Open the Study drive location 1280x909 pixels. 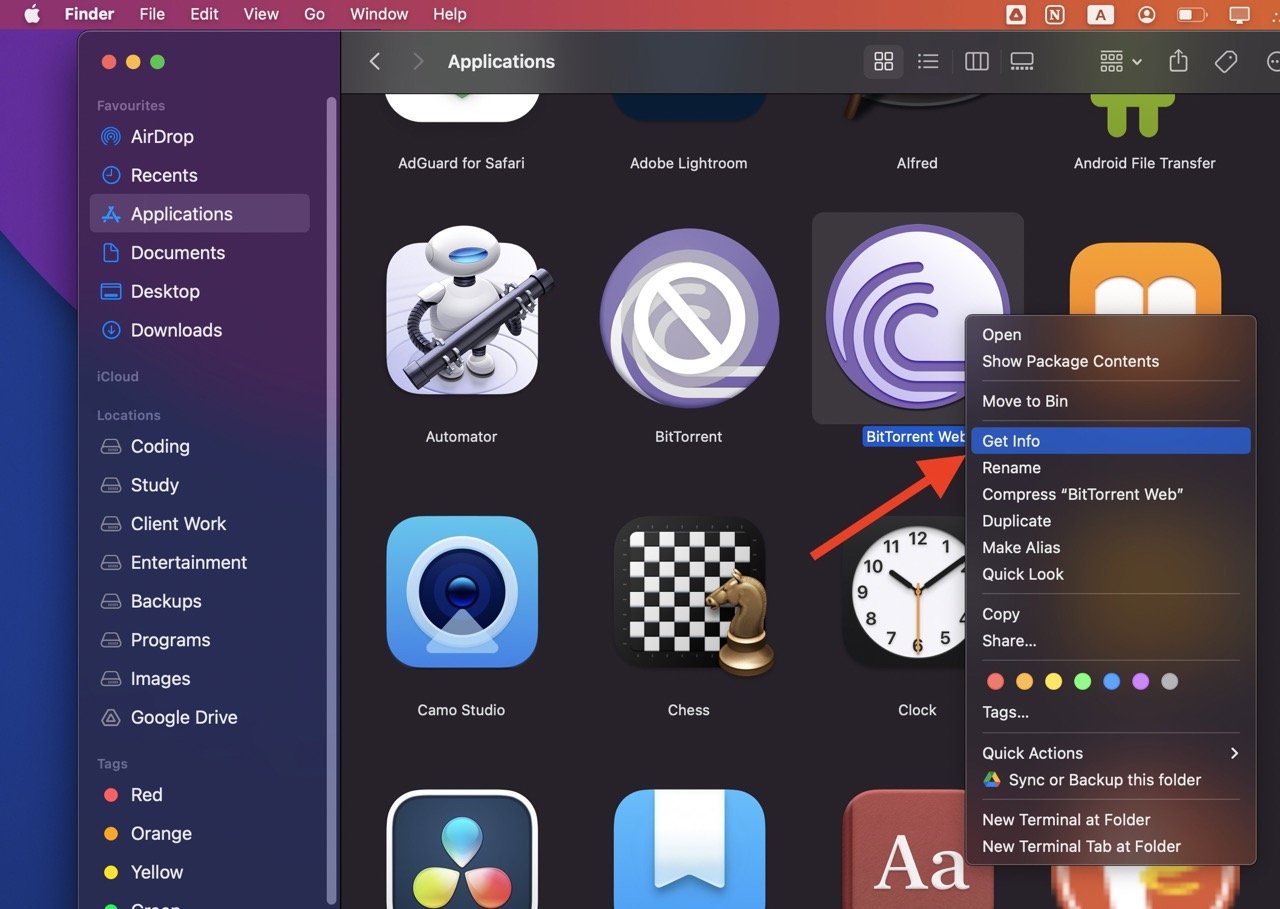click(200, 485)
